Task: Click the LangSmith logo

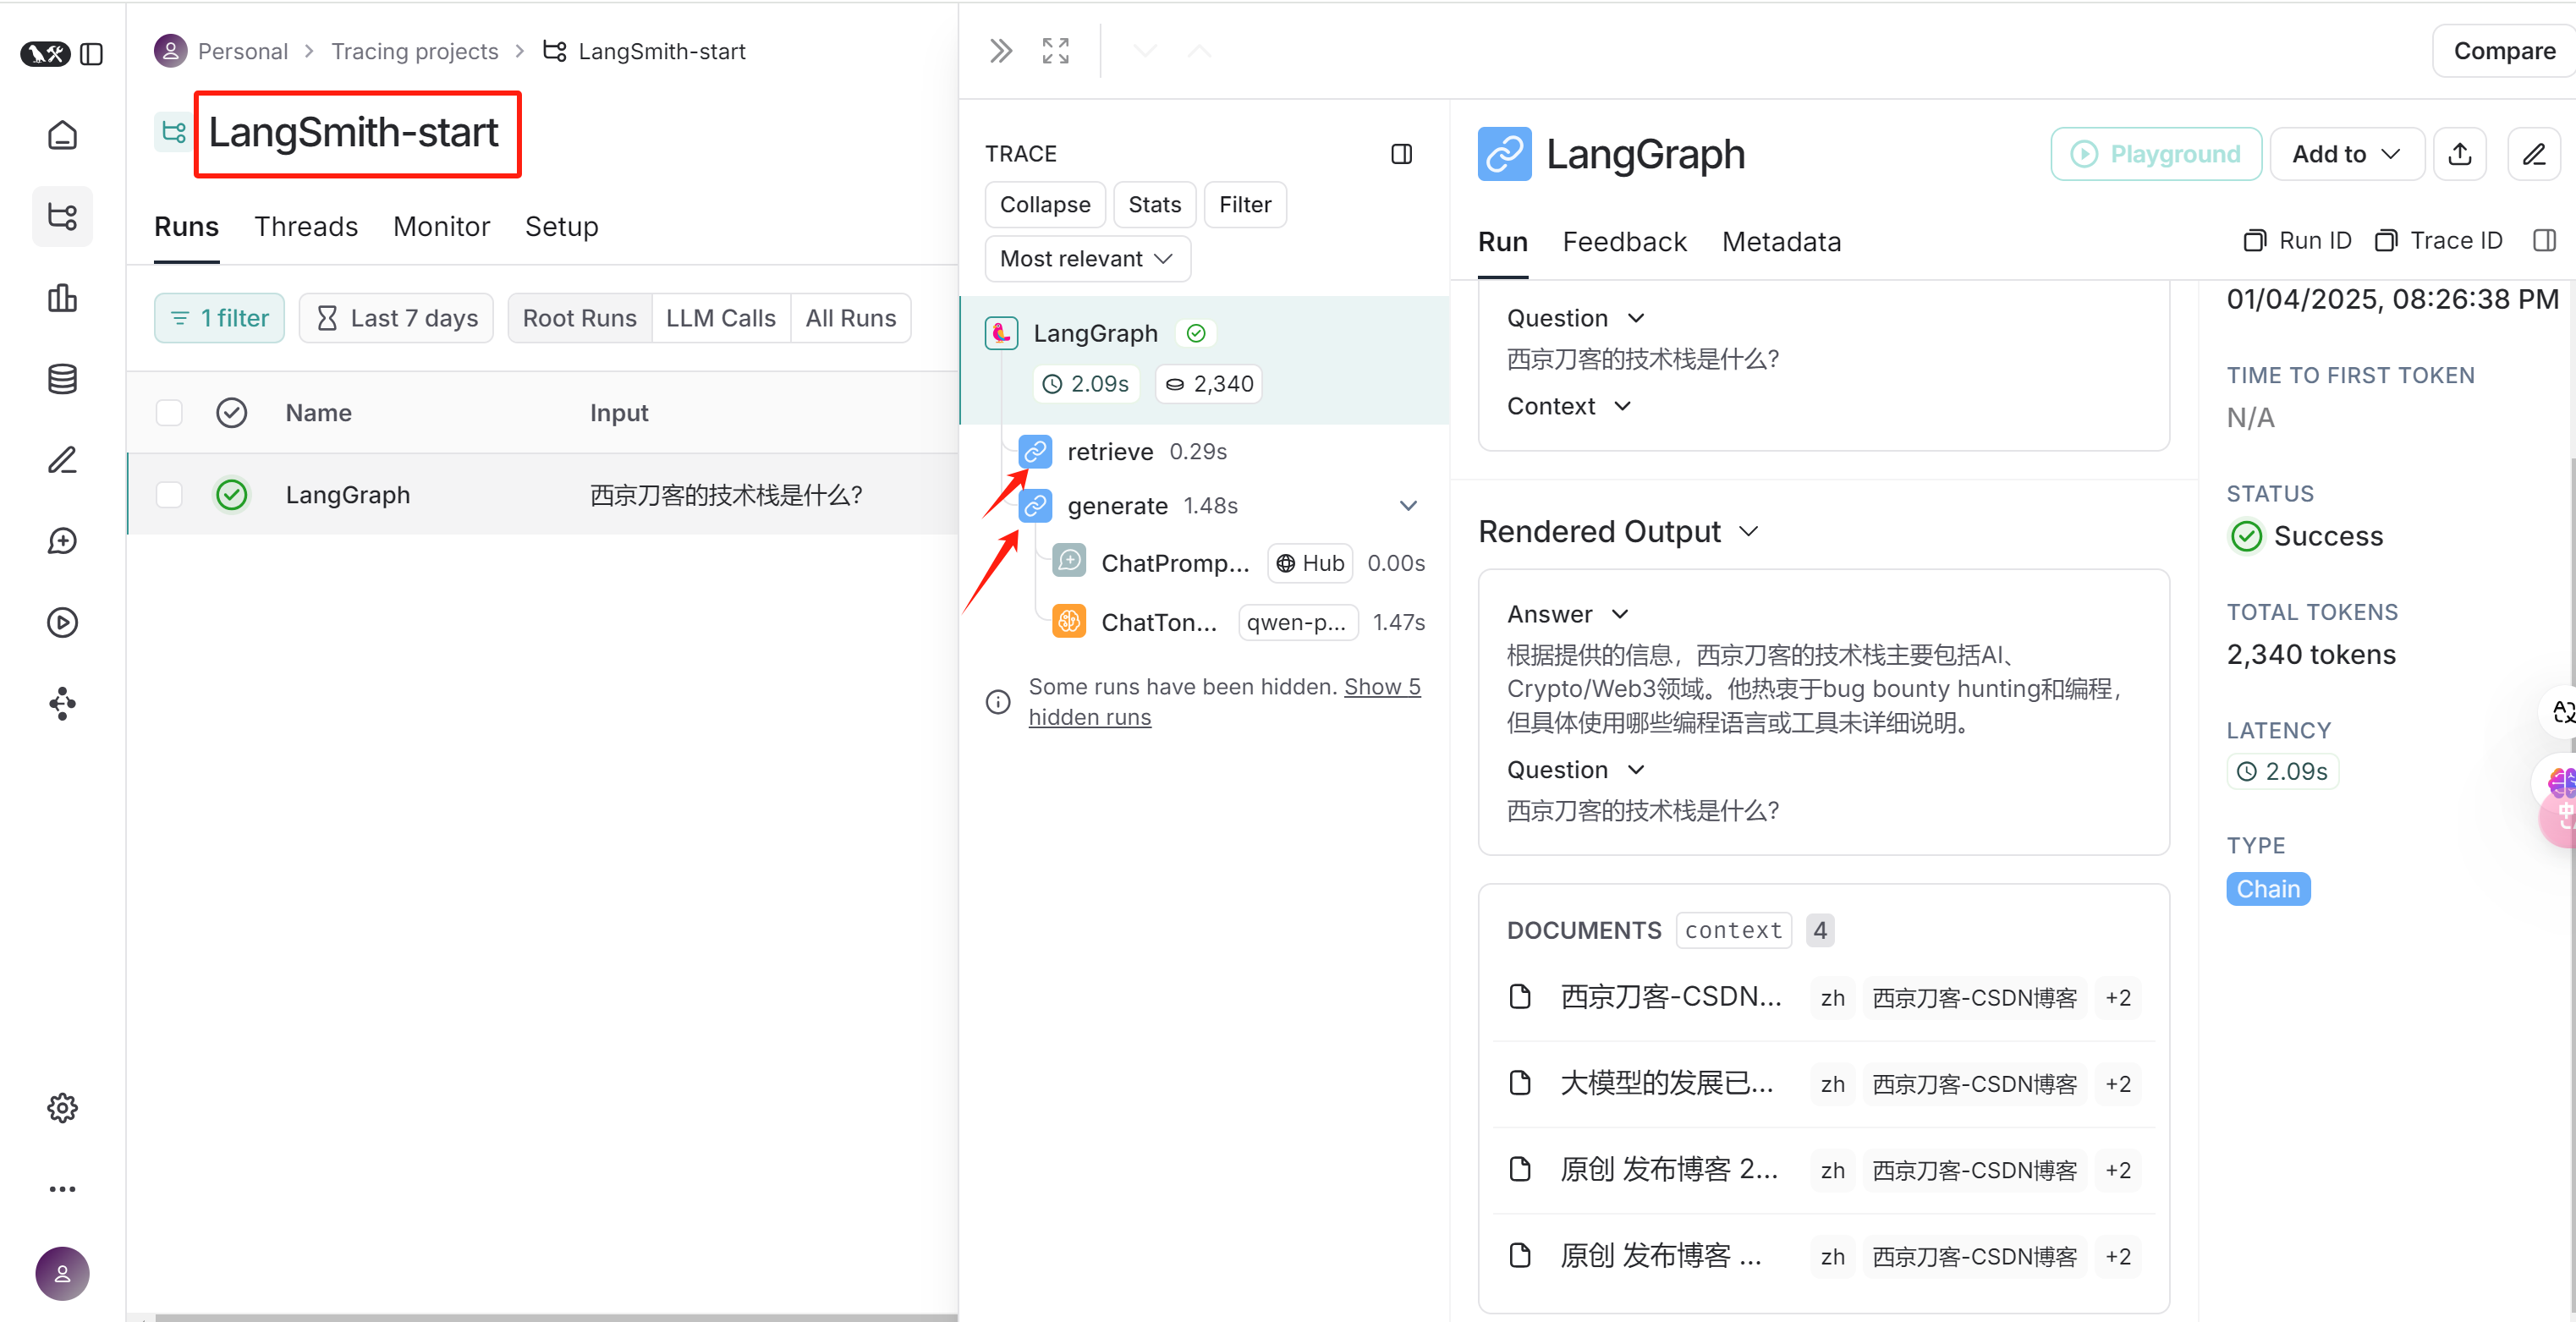Action: tap(45, 53)
